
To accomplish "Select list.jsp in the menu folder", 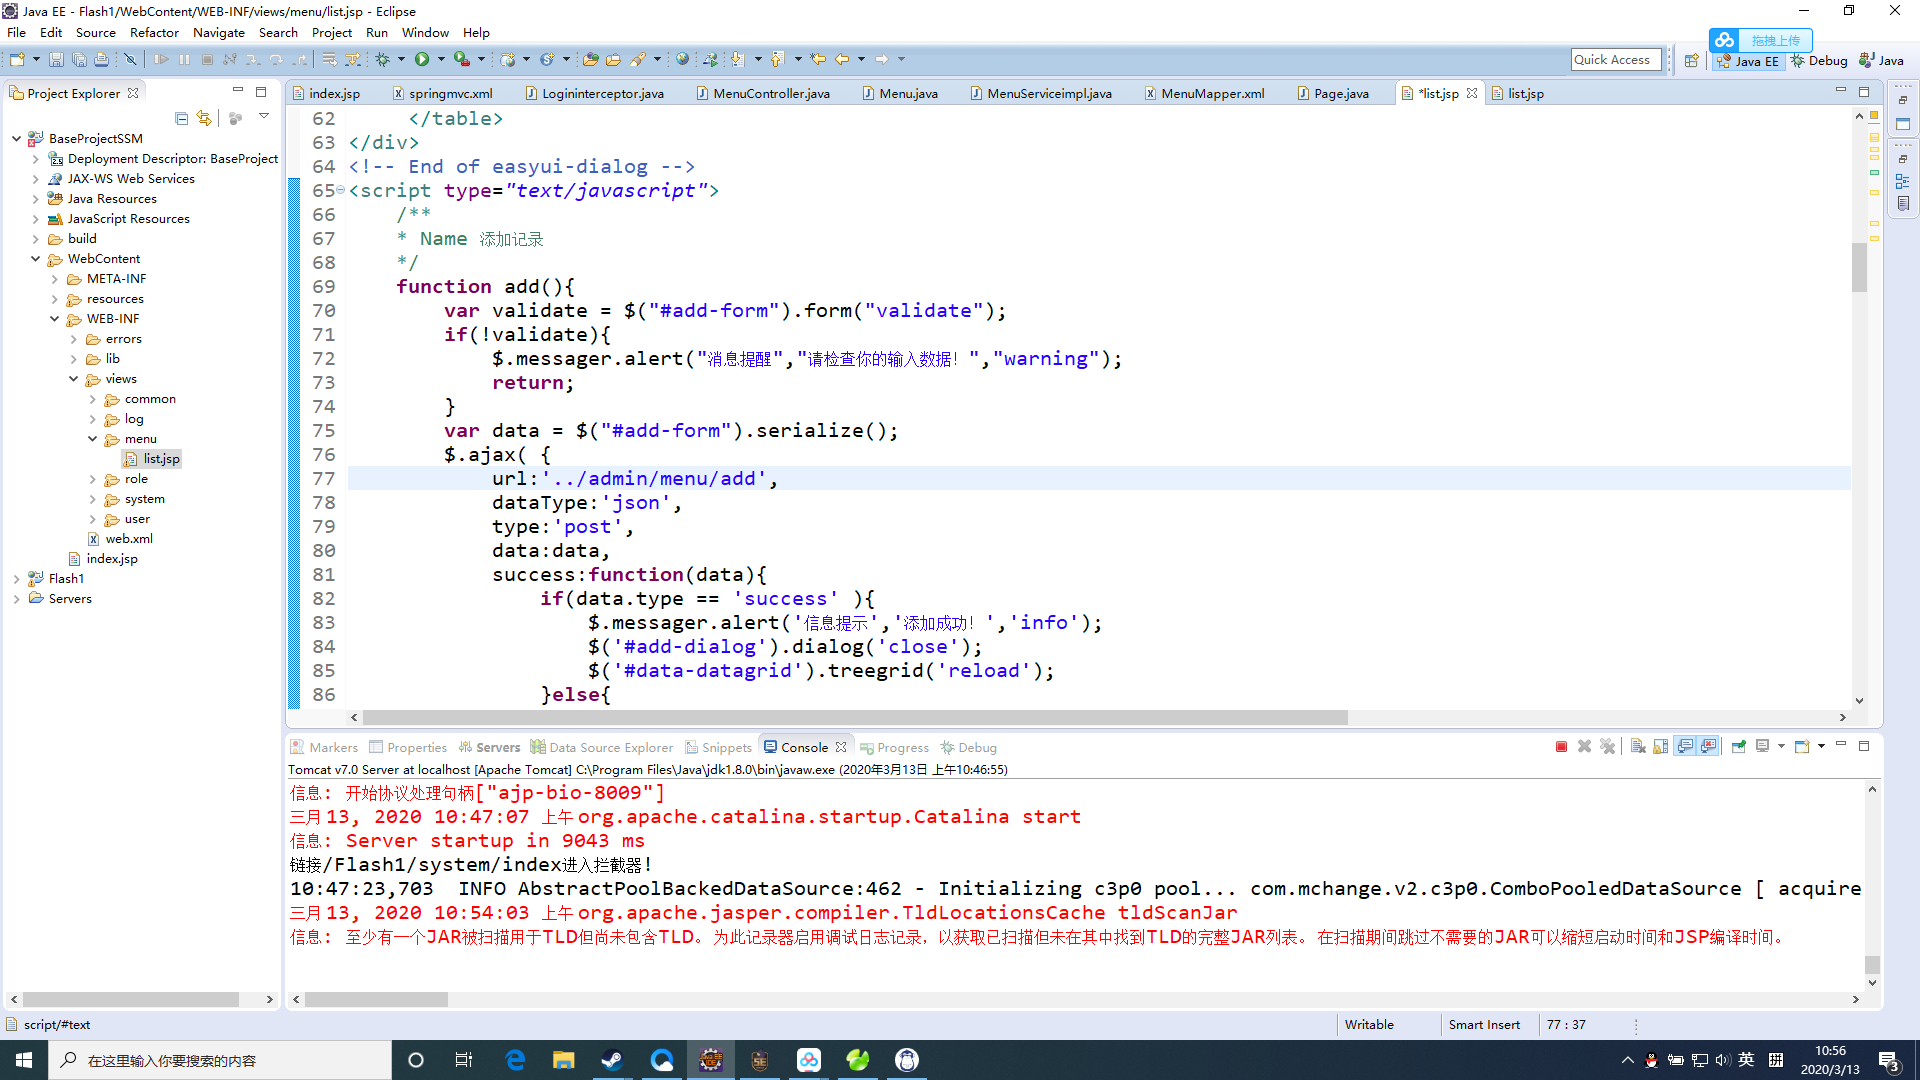I will pos(152,459).
